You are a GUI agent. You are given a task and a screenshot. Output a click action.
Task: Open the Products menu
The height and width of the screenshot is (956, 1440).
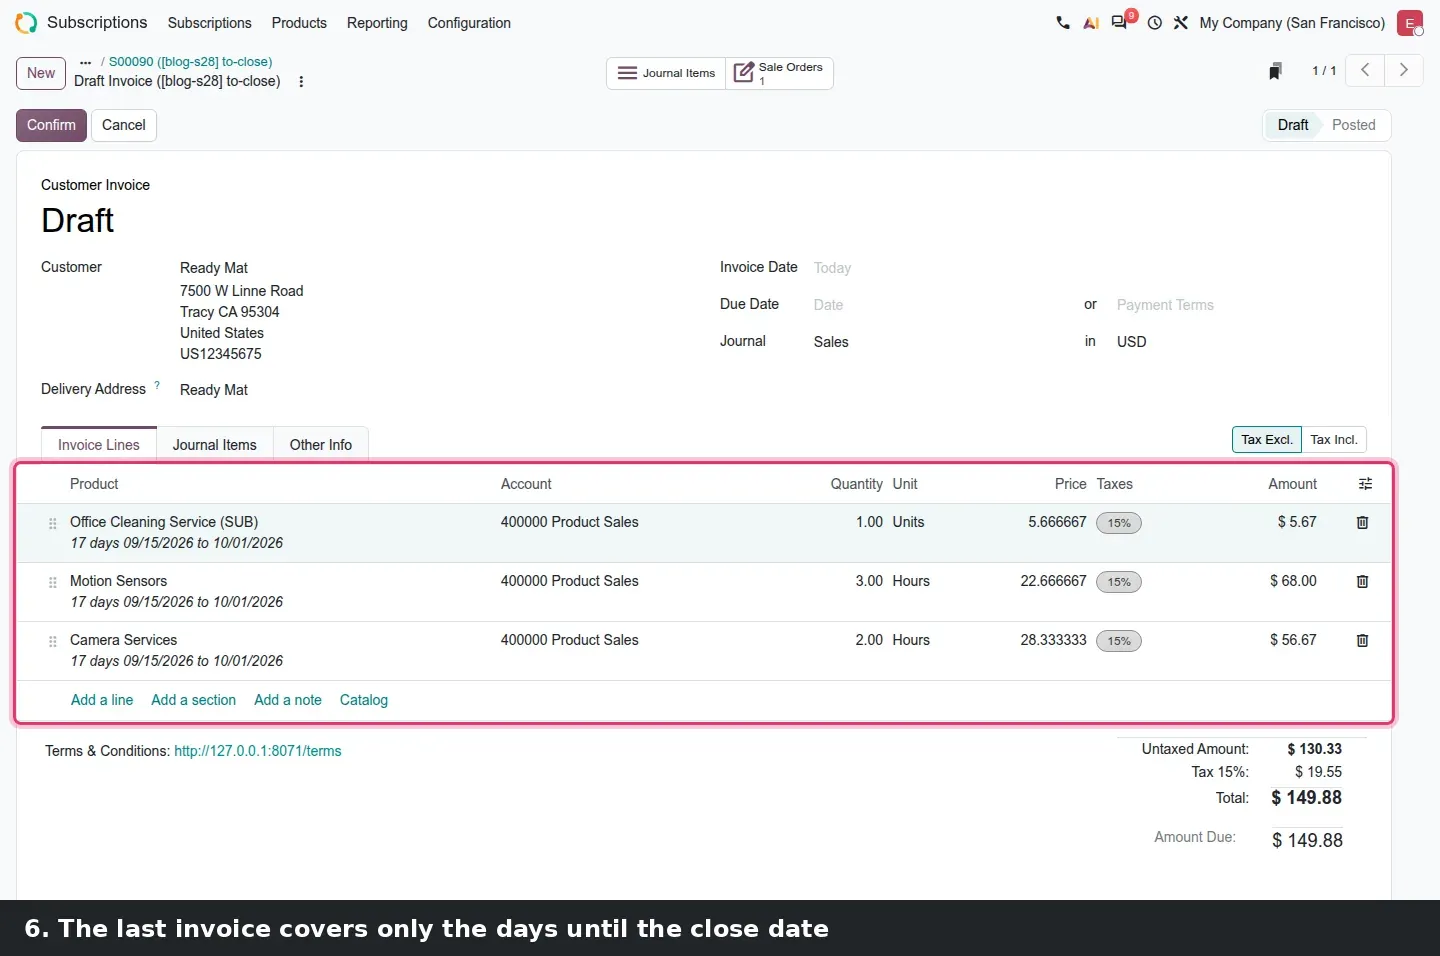(299, 22)
